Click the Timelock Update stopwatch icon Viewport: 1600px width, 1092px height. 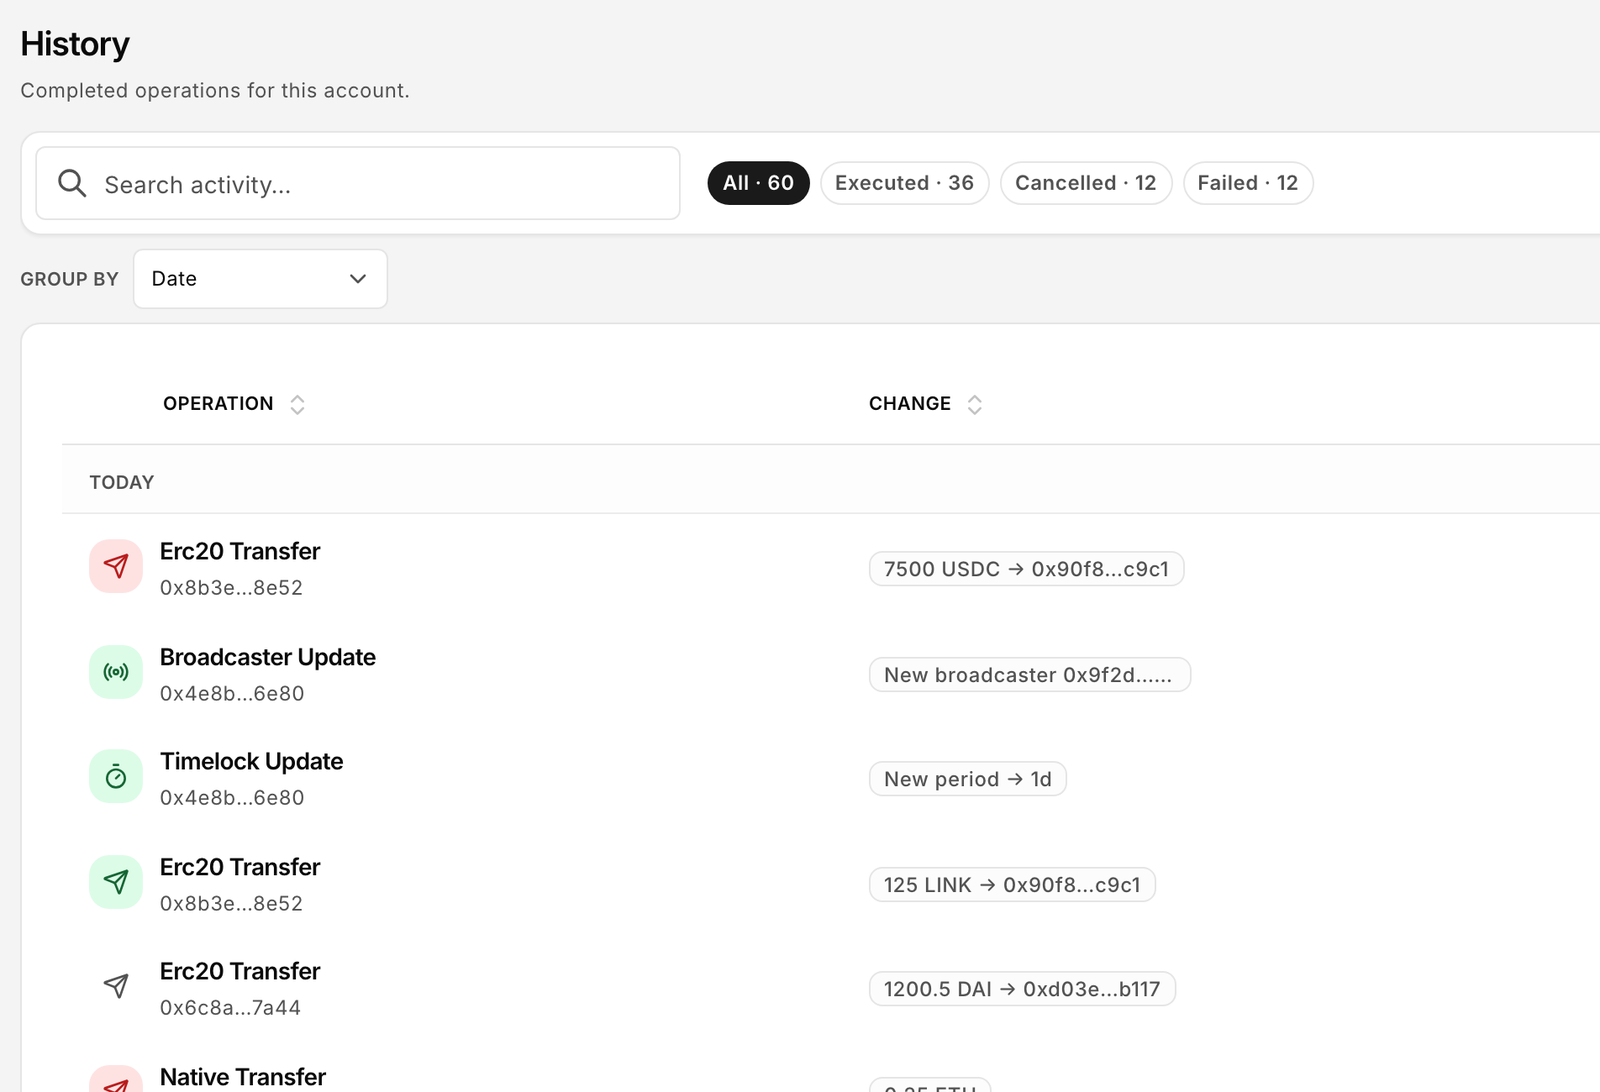click(x=116, y=777)
